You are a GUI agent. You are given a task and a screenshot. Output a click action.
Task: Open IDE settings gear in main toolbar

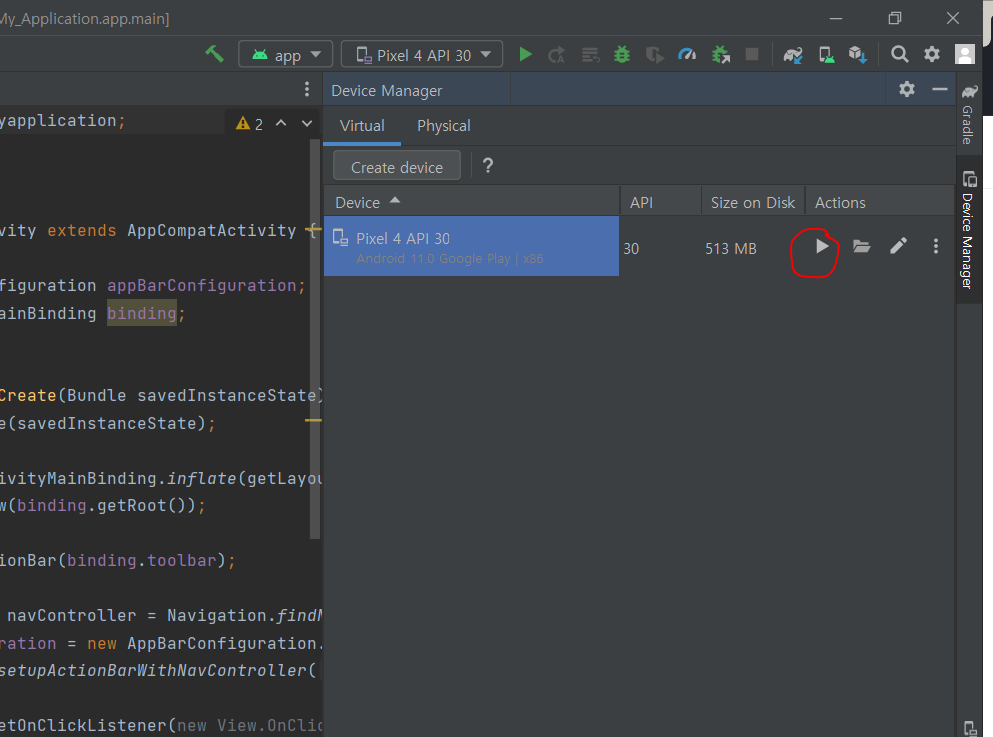pyautogui.click(x=932, y=54)
